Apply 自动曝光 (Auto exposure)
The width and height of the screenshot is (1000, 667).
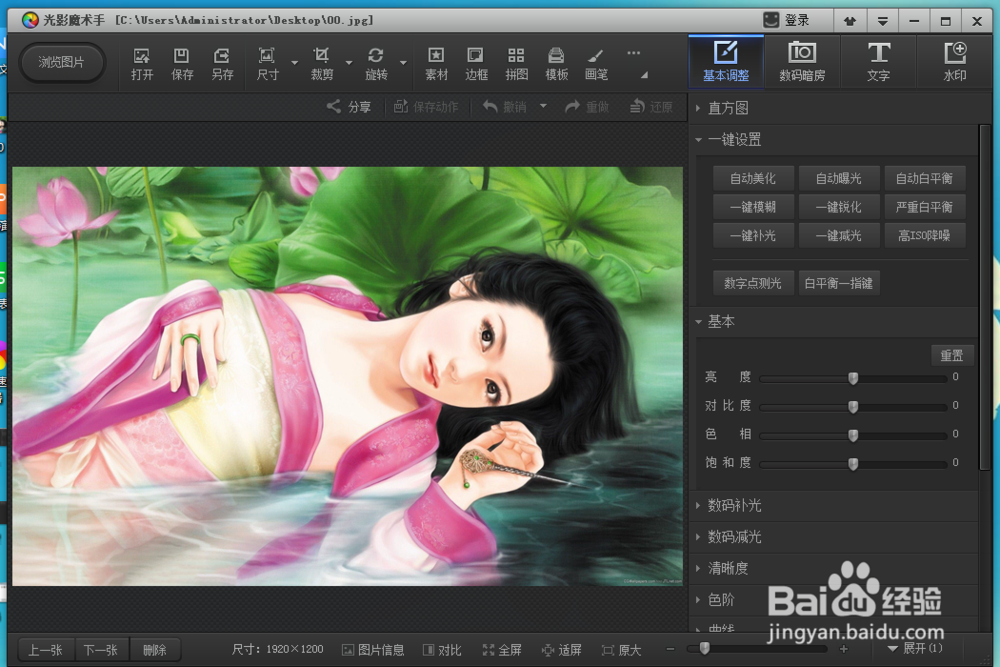tap(839, 179)
